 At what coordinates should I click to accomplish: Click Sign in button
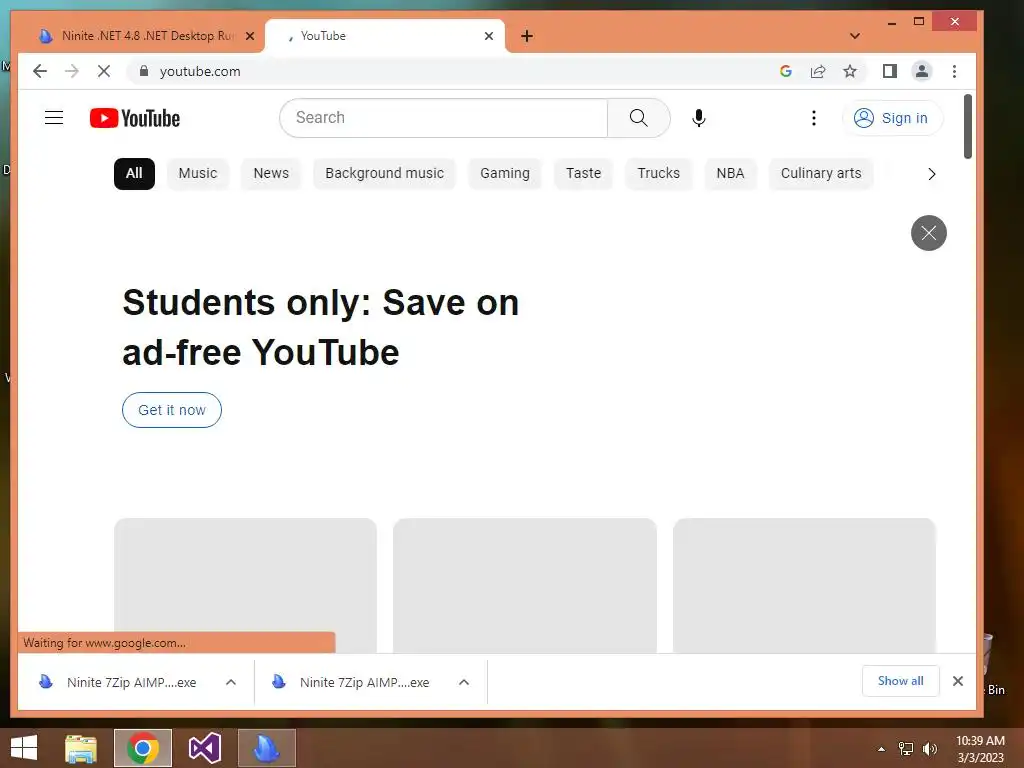coord(892,118)
